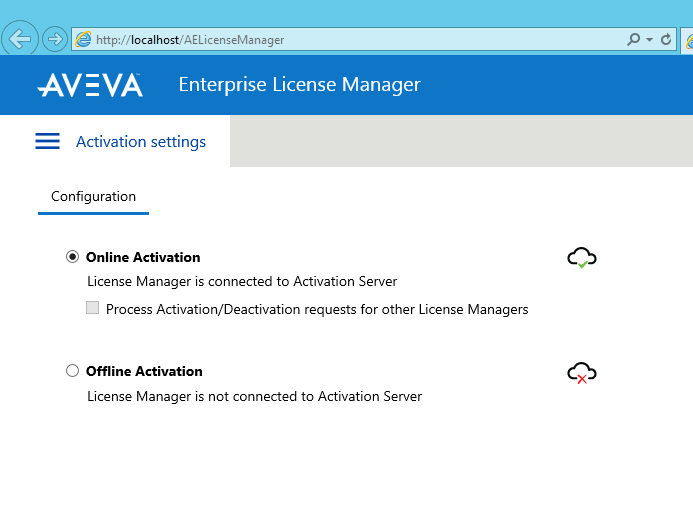The width and height of the screenshot is (693, 507).
Task: Select the Offline Activation radio button
Action: pyautogui.click(x=72, y=370)
